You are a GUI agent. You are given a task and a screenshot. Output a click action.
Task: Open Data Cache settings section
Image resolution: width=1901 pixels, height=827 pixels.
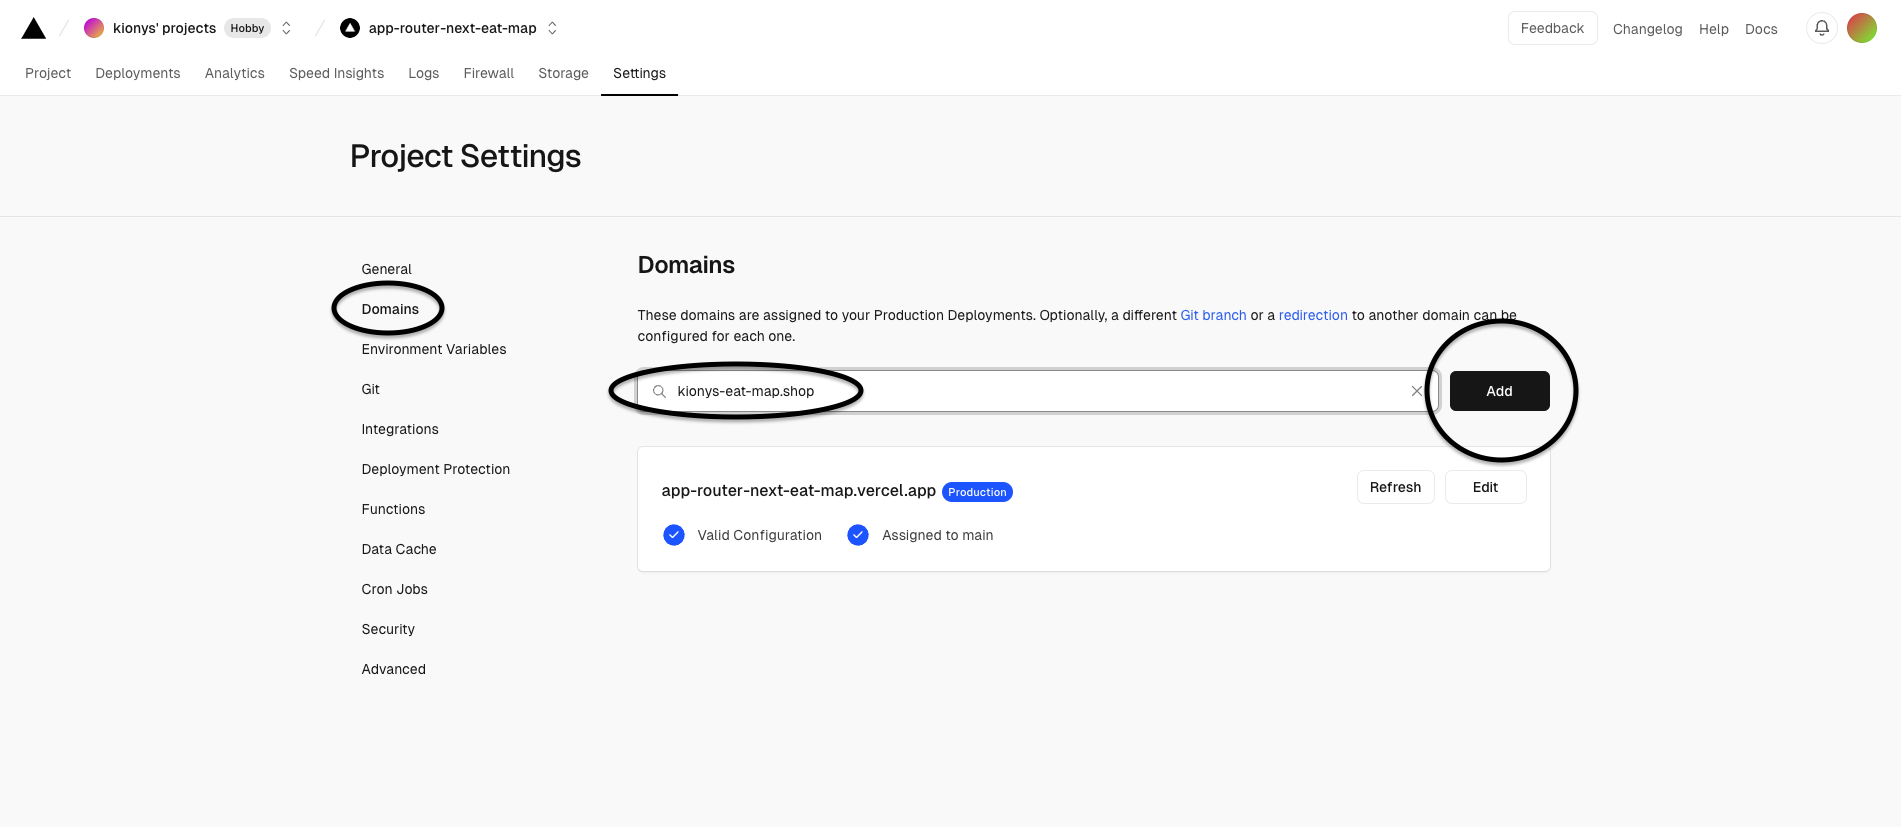tap(399, 549)
